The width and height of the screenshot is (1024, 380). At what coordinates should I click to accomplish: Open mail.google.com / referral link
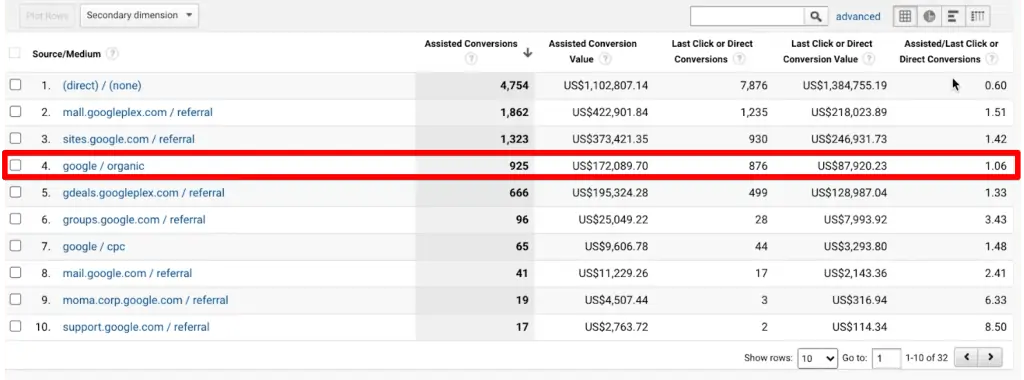127,274
